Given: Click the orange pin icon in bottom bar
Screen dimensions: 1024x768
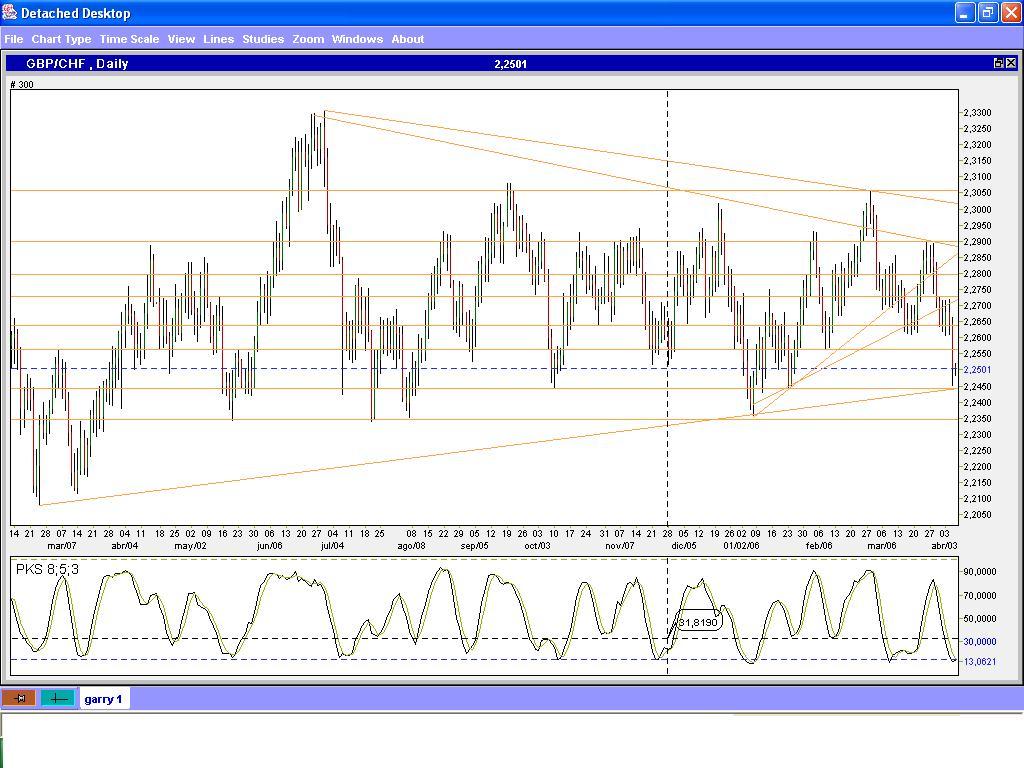Looking at the screenshot, I should [18, 698].
